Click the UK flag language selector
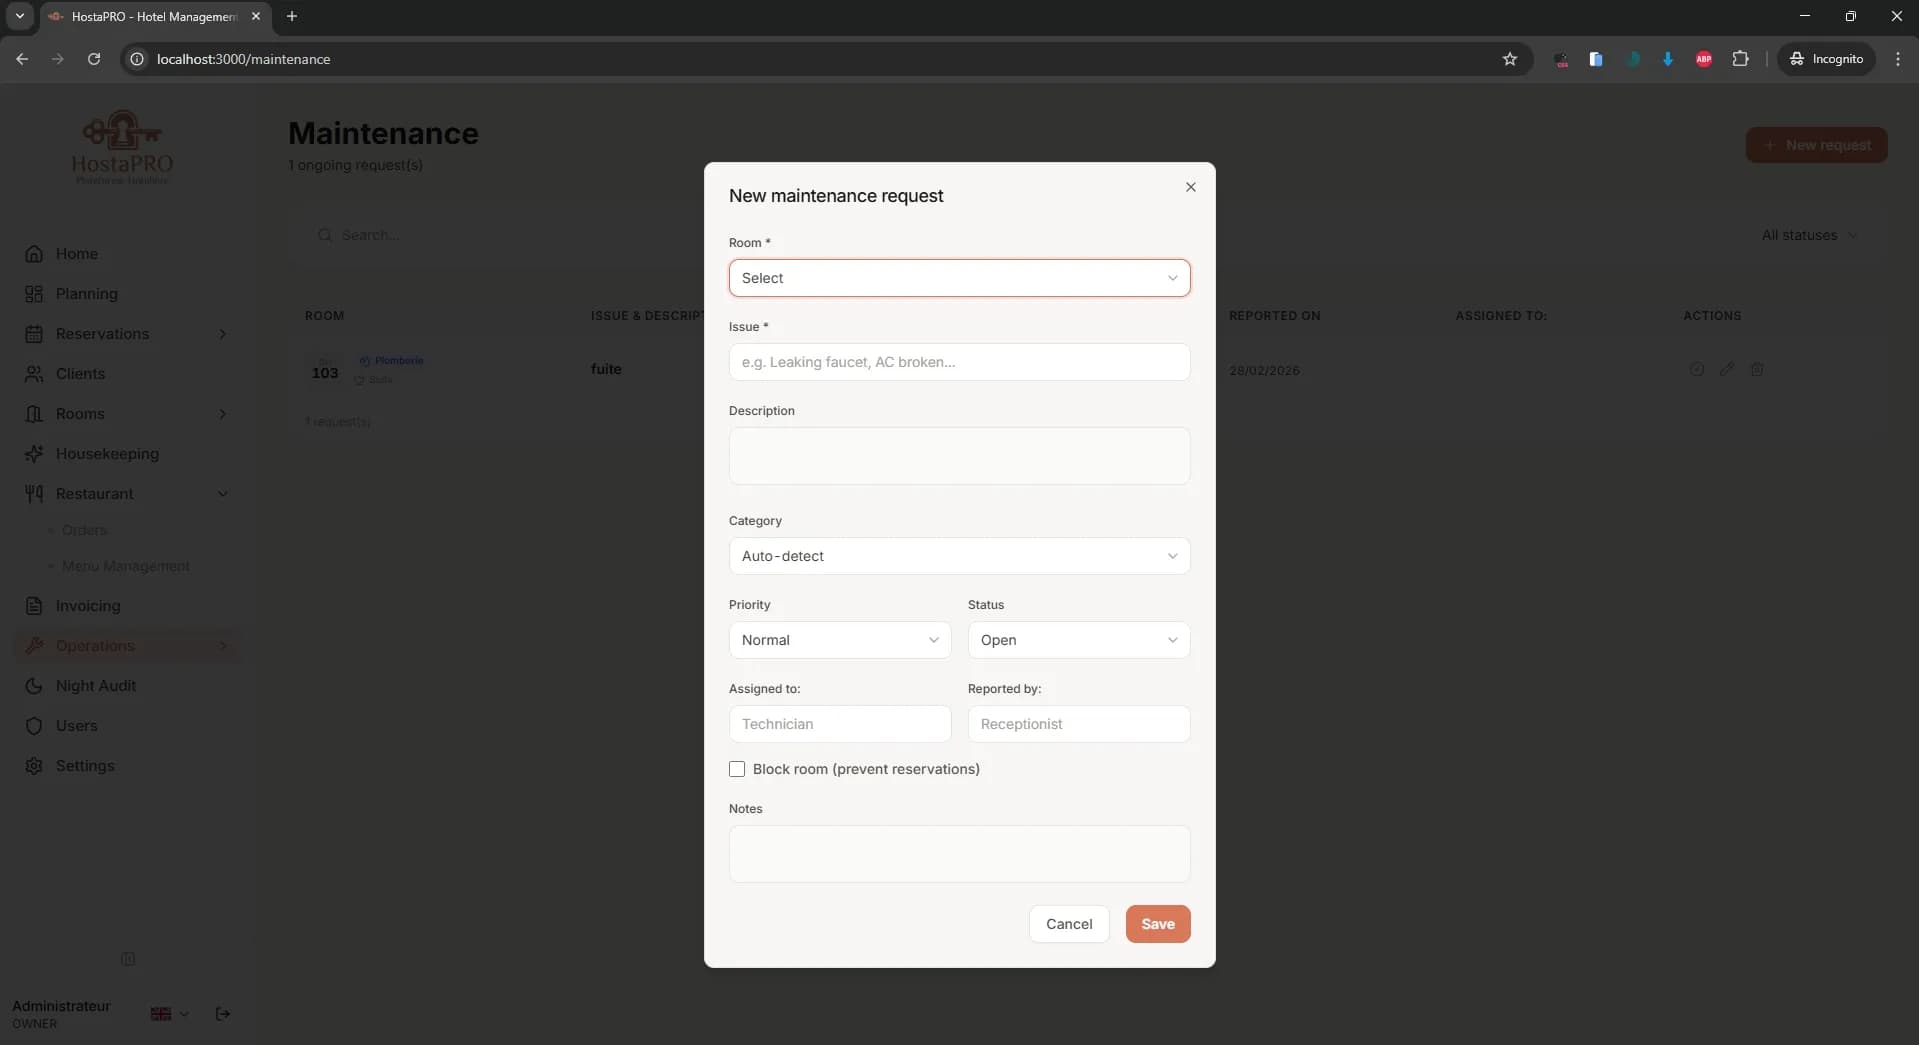 pos(161,1014)
